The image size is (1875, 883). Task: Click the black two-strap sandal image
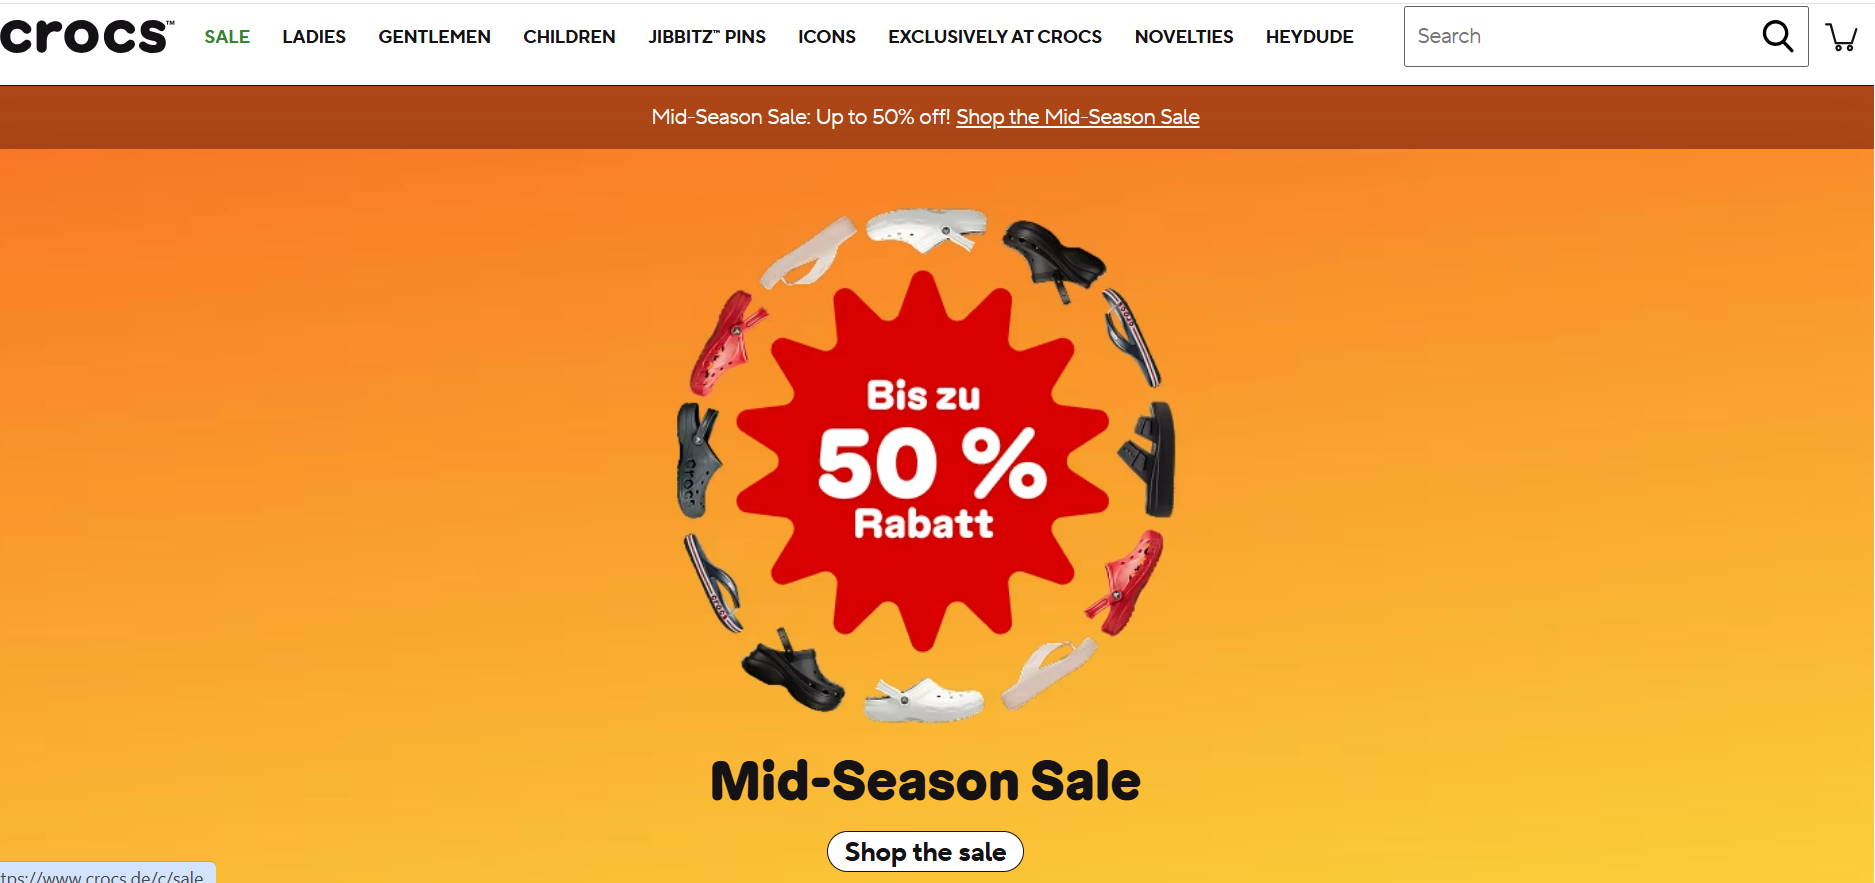(x=1148, y=459)
